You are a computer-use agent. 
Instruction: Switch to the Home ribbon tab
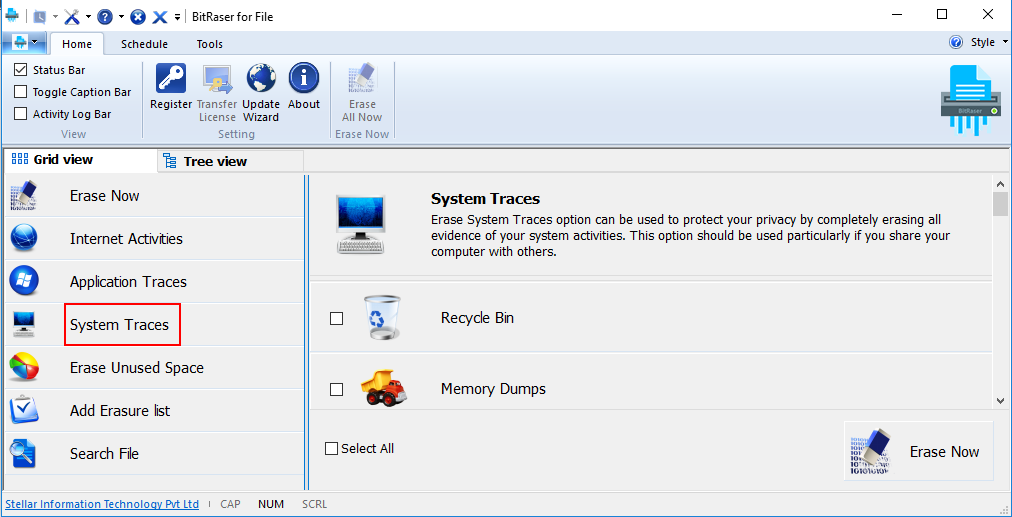tap(77, 44)
